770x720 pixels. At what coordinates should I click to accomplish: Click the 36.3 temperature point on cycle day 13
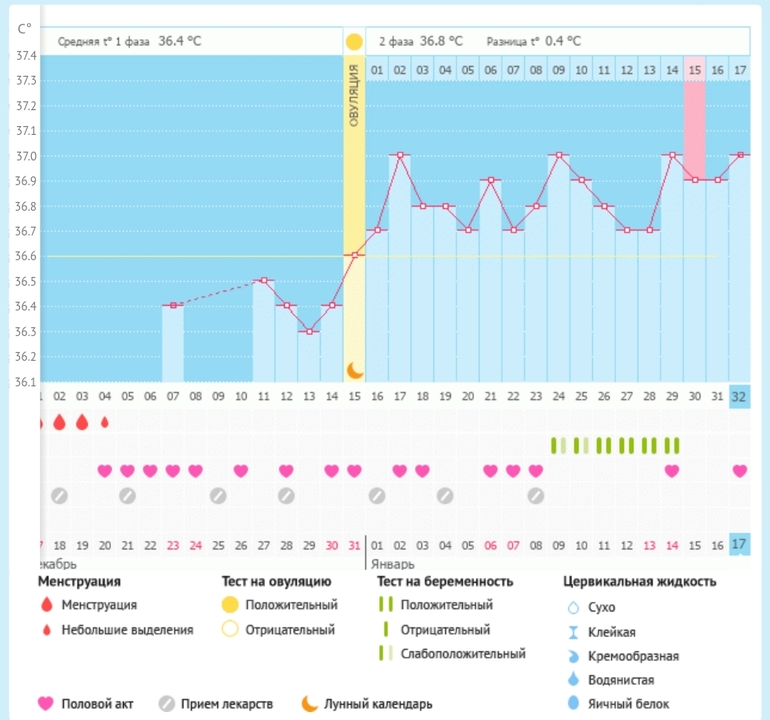[x=309, y=331]
